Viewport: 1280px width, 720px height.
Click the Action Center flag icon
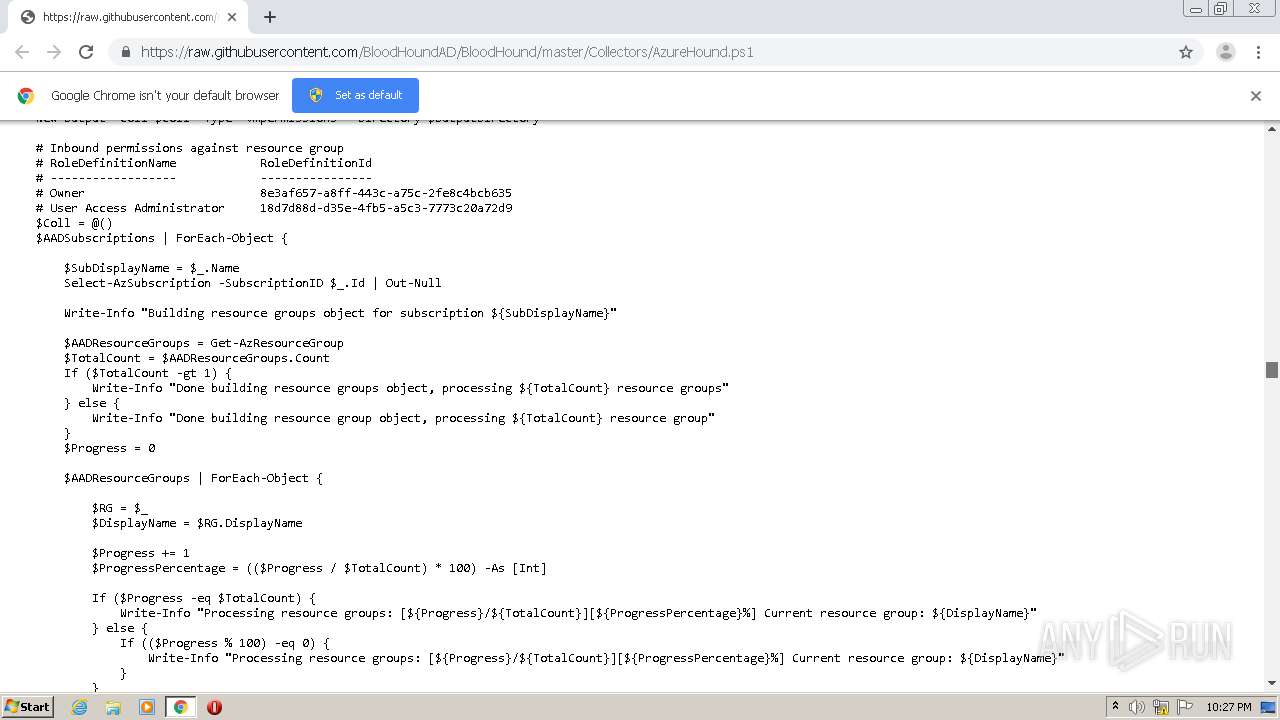1185,707
